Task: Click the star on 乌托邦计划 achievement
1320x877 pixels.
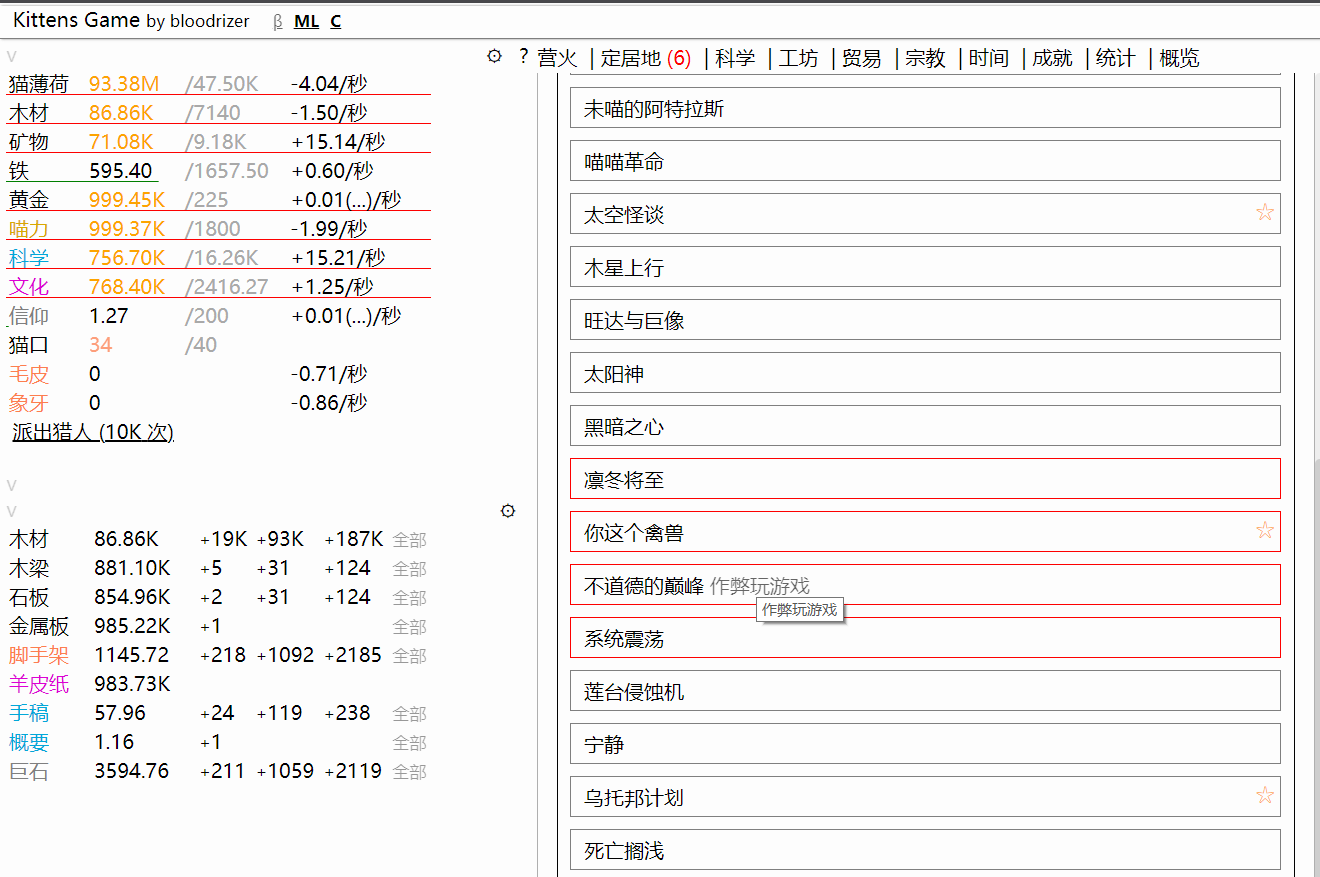Action: tap(1265, 795)
